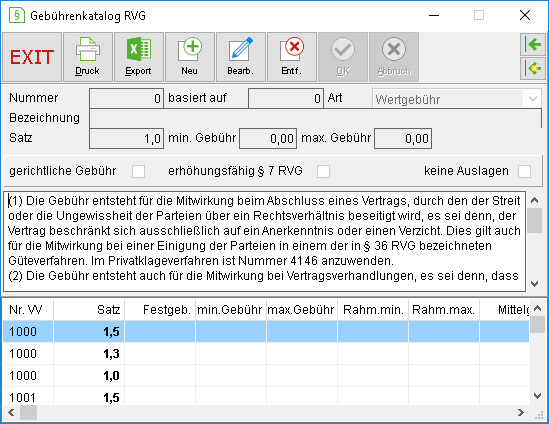Open the Art dropdown showing Wertgebühr
Viewport: 550px width, 424px height.
pyautogui.click(x=457, y=99)
